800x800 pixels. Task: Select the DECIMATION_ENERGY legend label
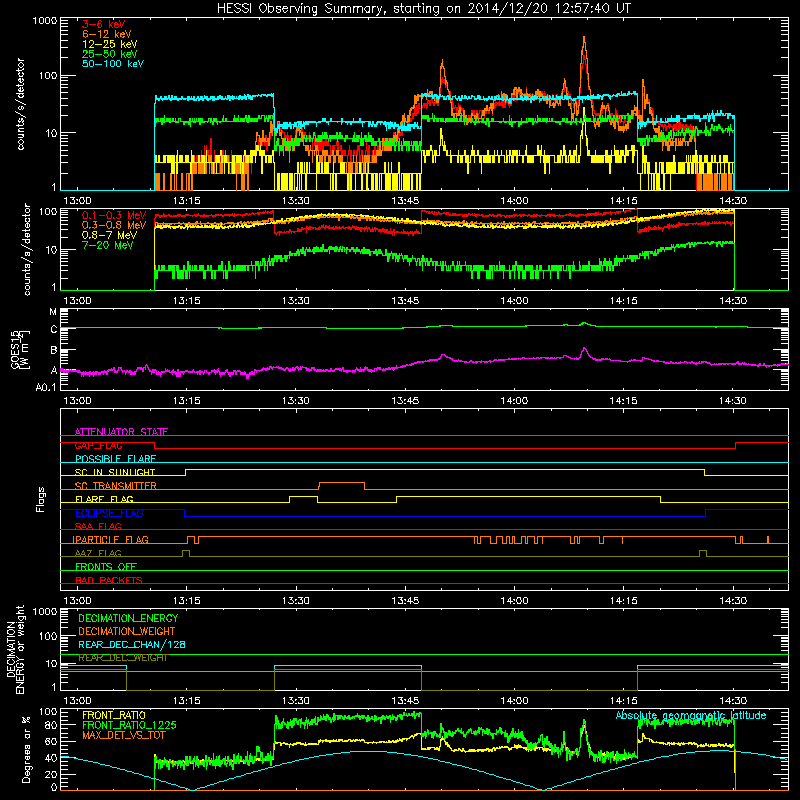tap(128, 618)
